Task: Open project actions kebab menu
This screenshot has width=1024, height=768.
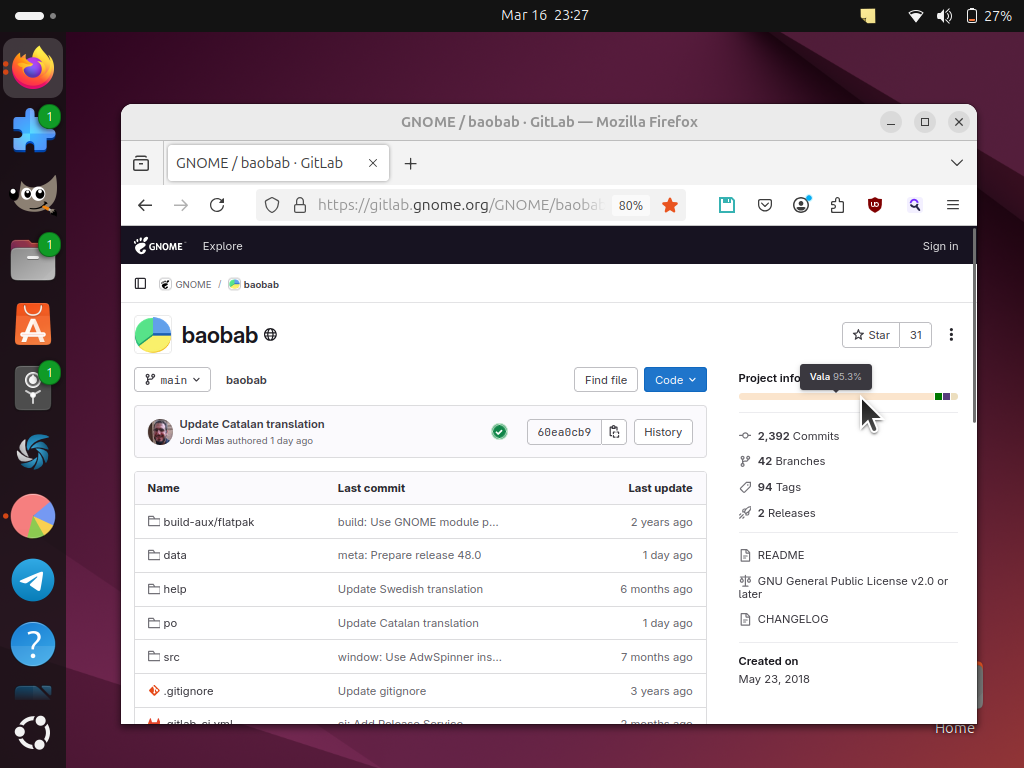Action: [x=951, y=335]
